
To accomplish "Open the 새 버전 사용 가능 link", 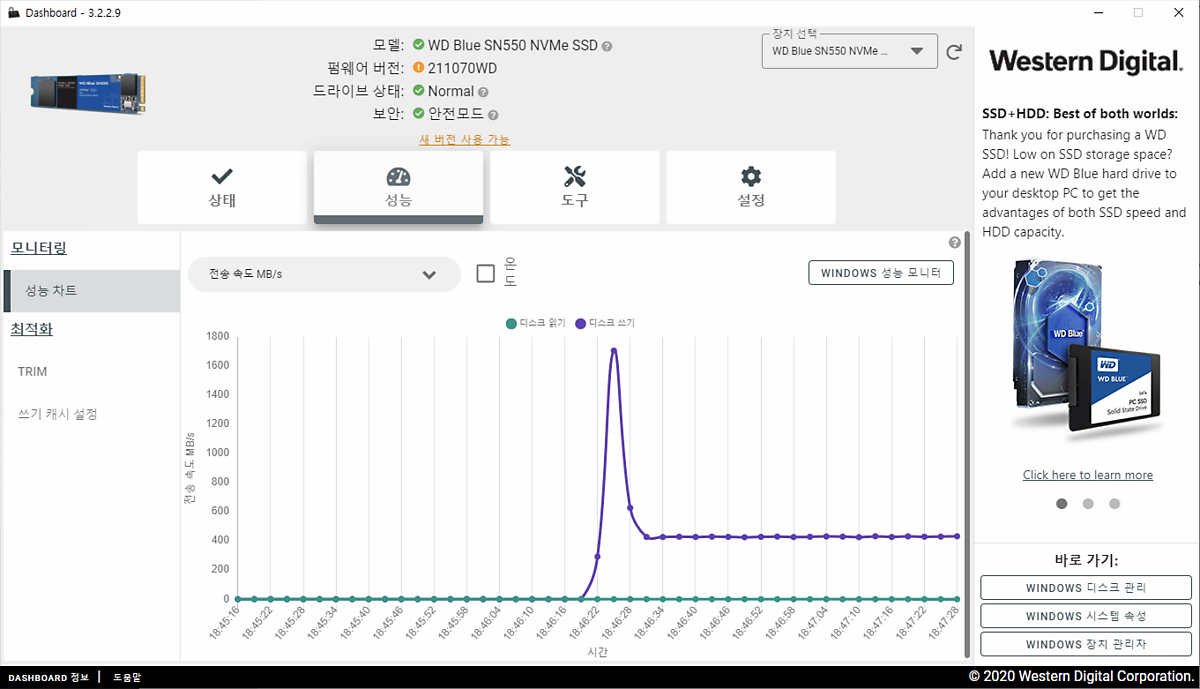I will [x=464, y=139].
